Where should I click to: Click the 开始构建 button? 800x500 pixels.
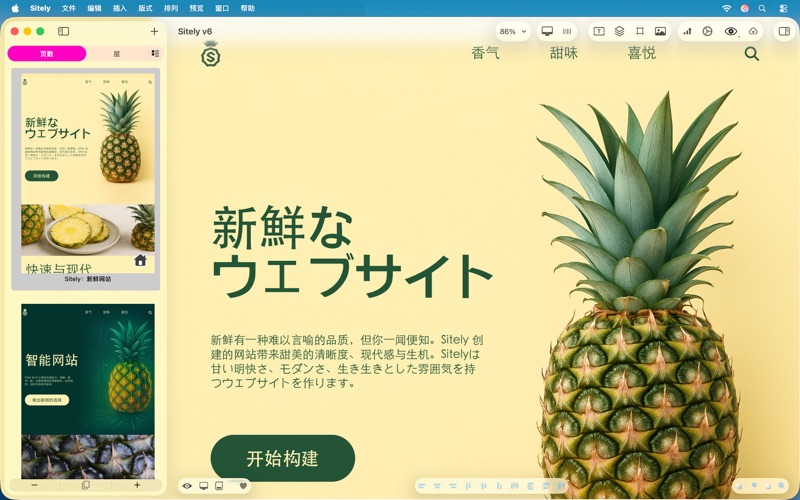coord(283,458)
